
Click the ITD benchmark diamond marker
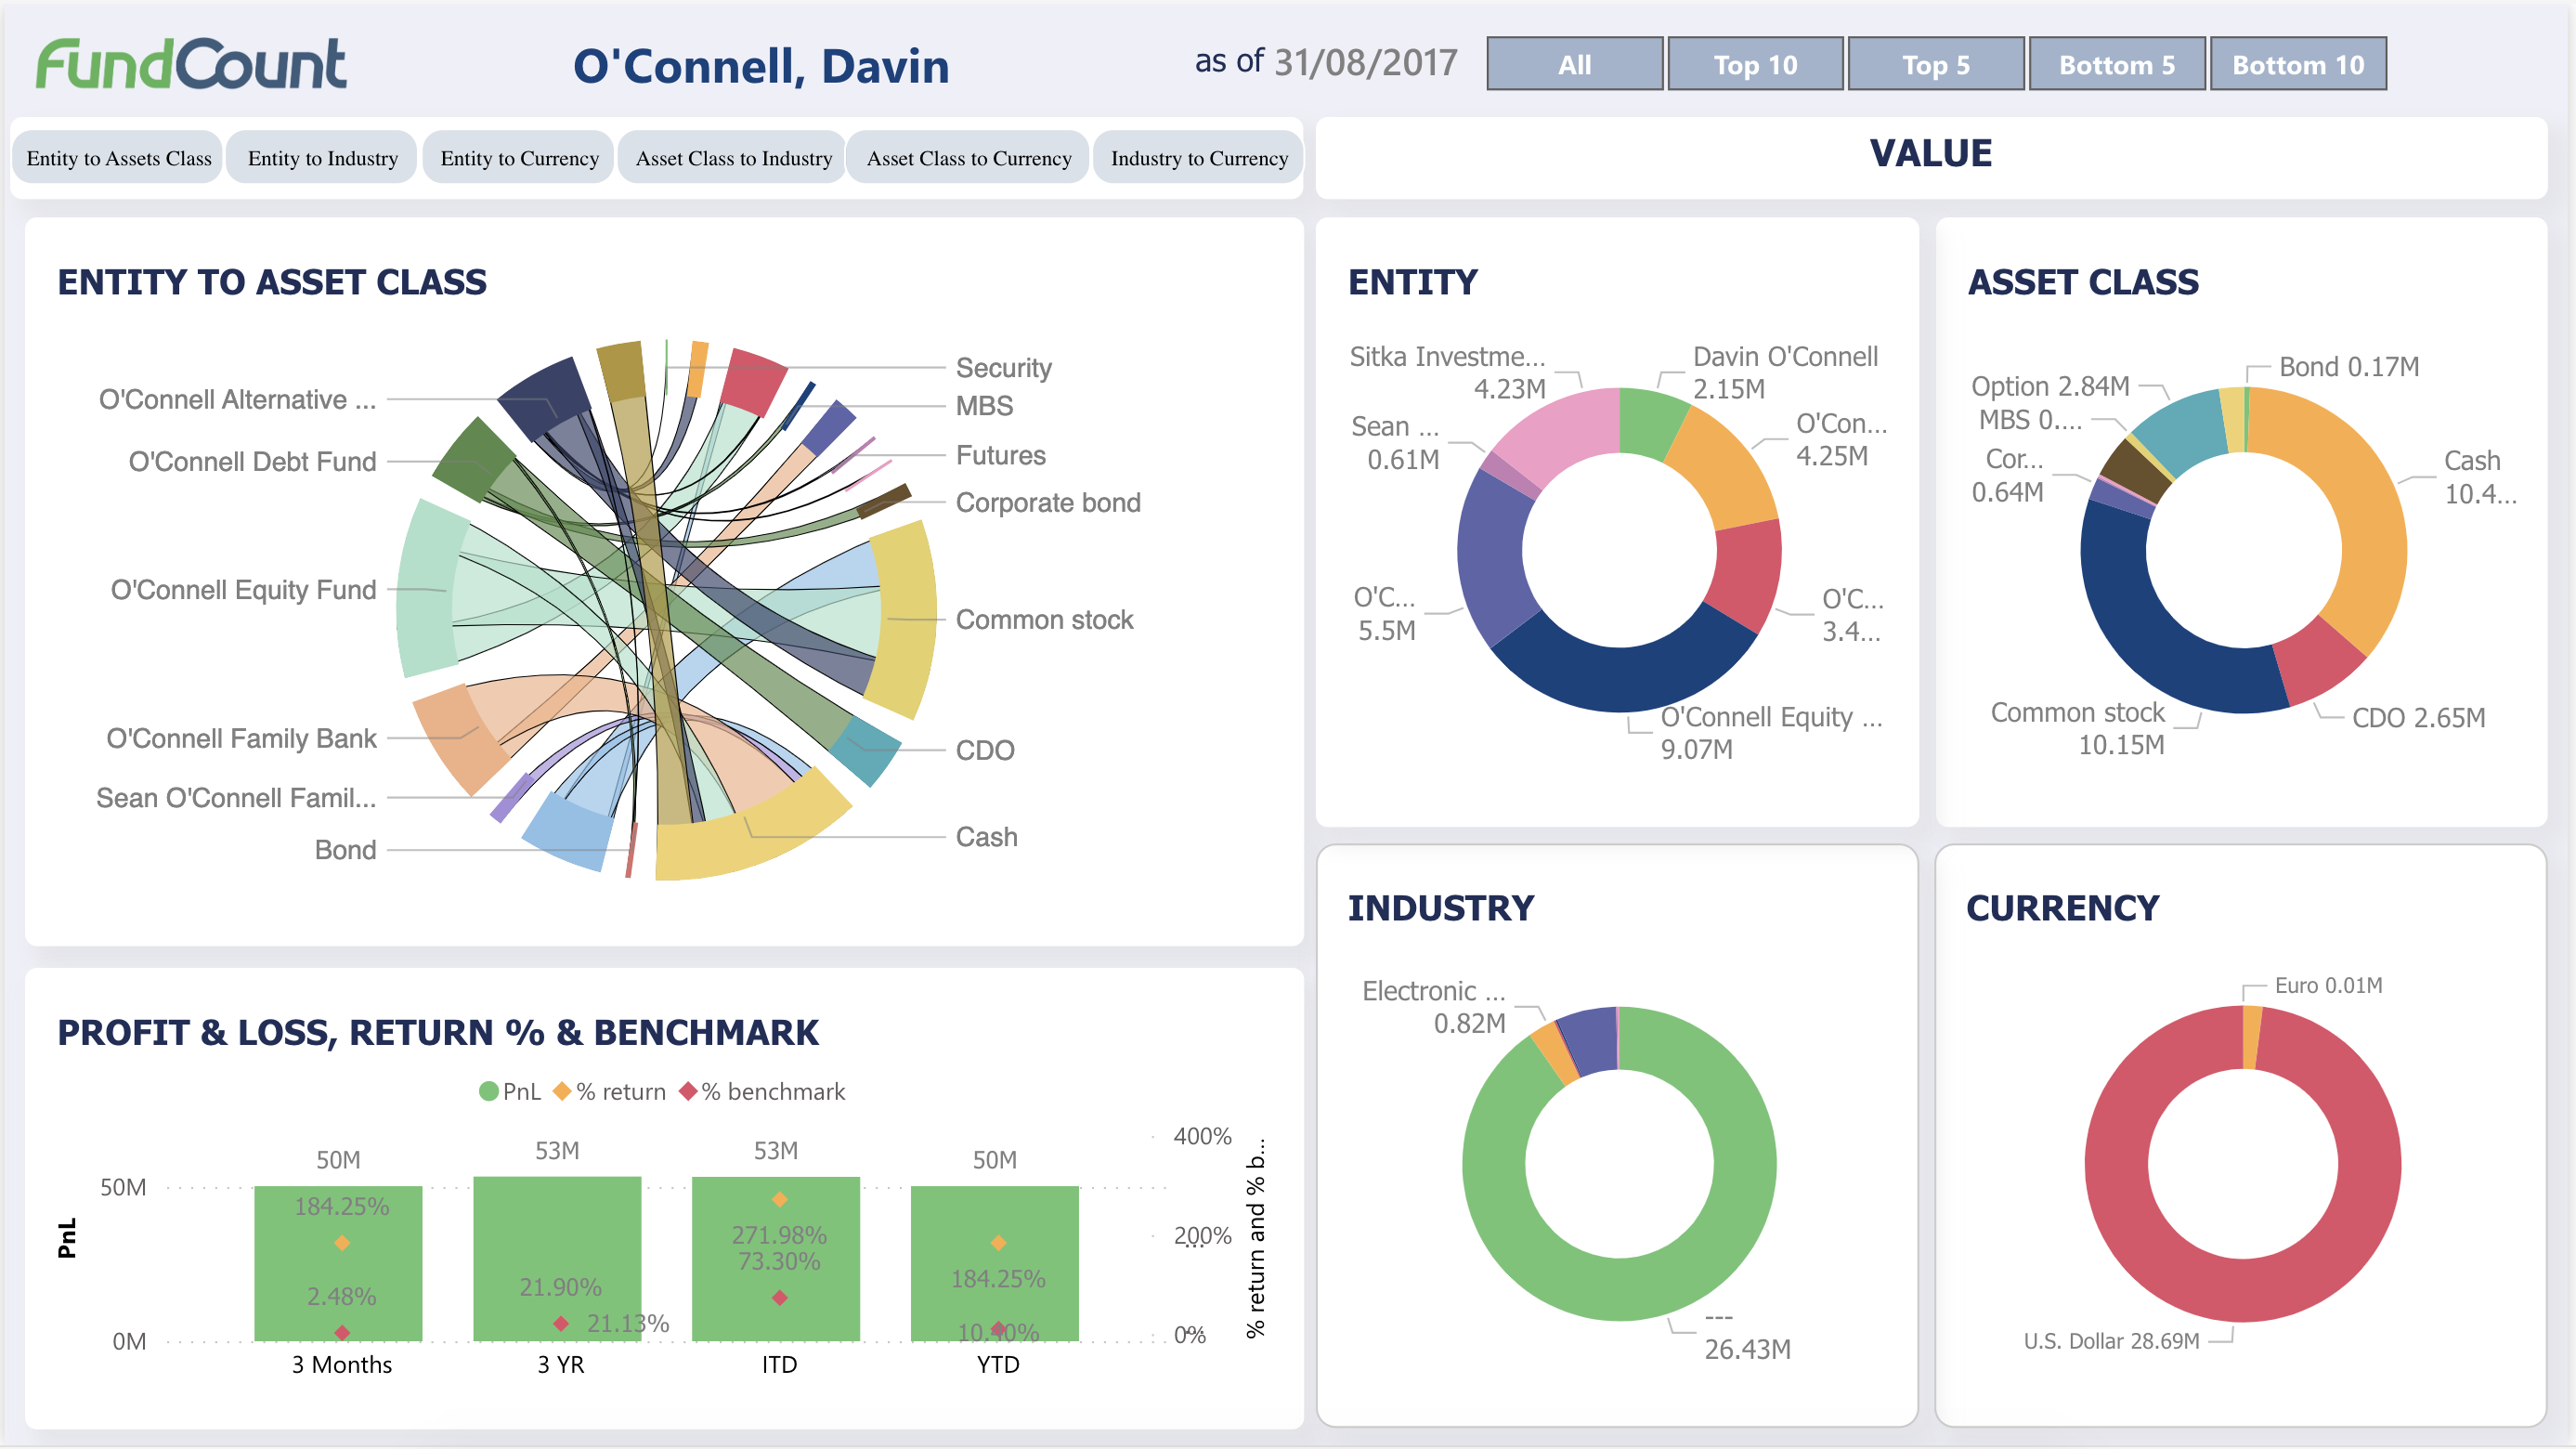[x=780, y=1297]
